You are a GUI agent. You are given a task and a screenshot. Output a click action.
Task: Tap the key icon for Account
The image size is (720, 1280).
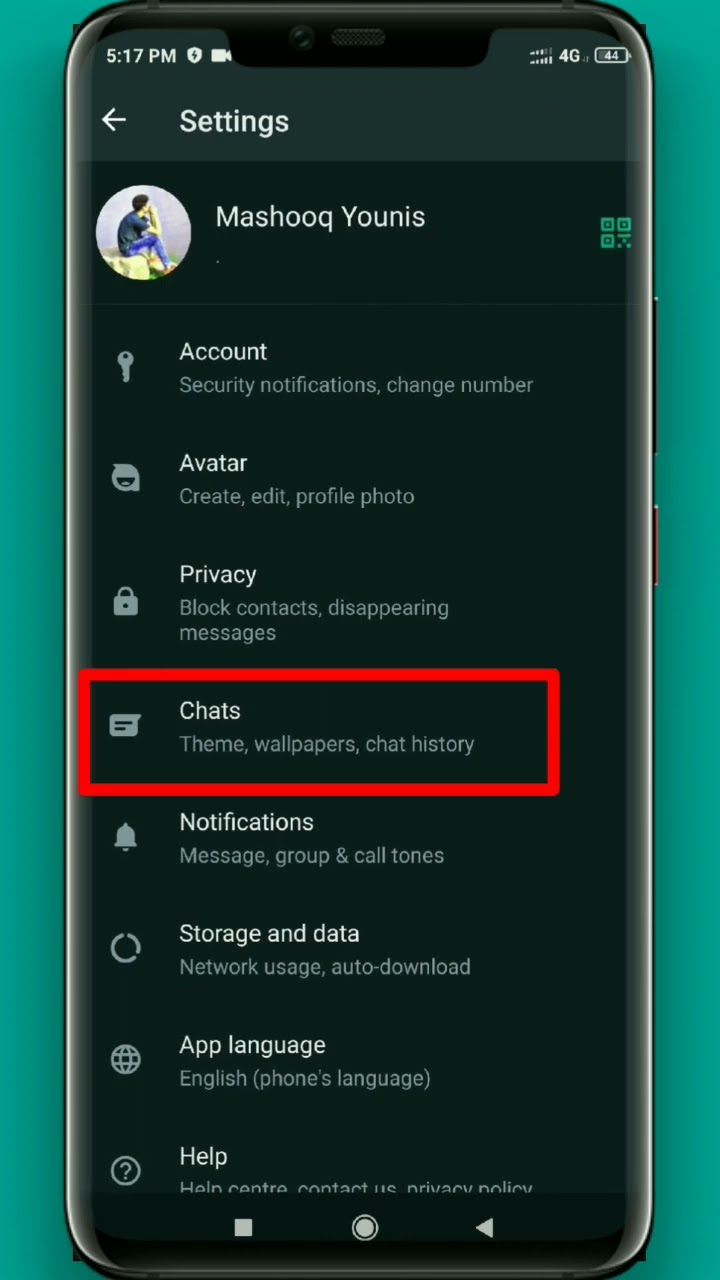(125, 367)
